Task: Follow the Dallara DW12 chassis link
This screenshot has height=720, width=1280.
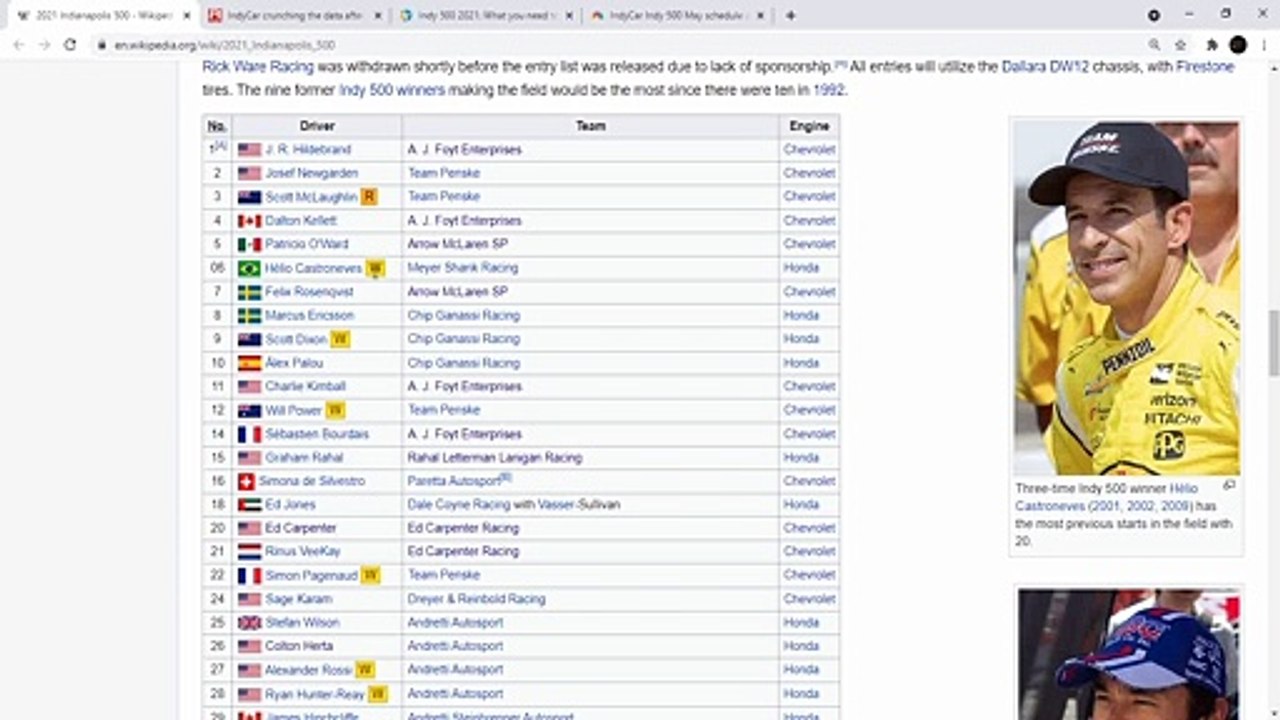Action: pyautogui.click(x=1045, y=67)
